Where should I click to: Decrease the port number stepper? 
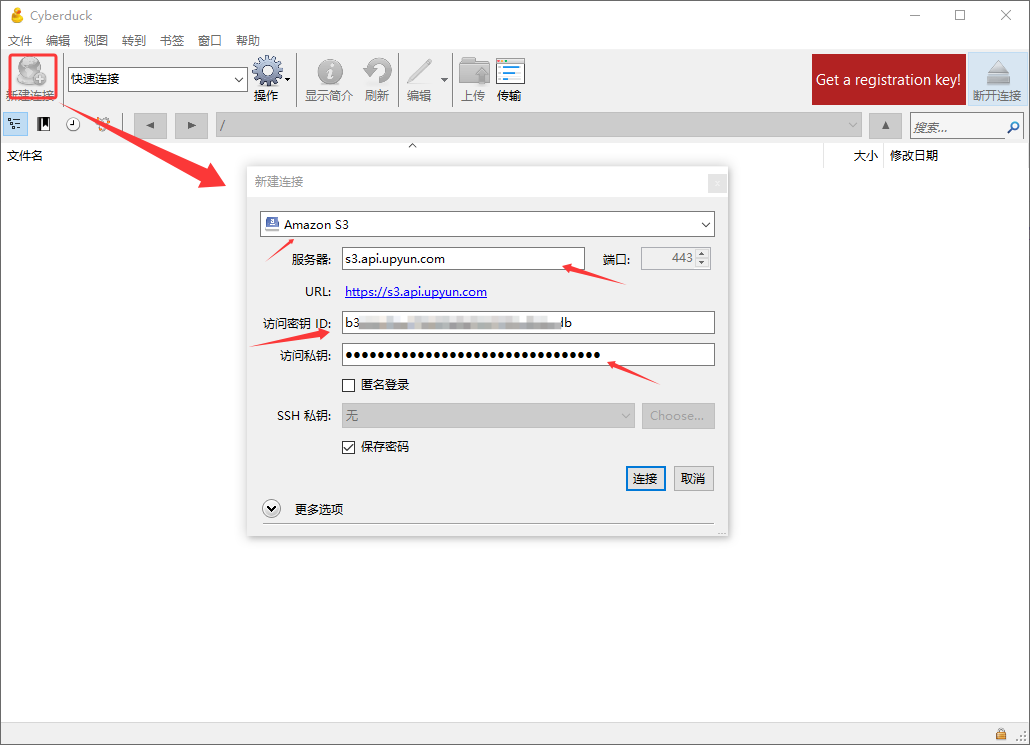coord(702,263)
